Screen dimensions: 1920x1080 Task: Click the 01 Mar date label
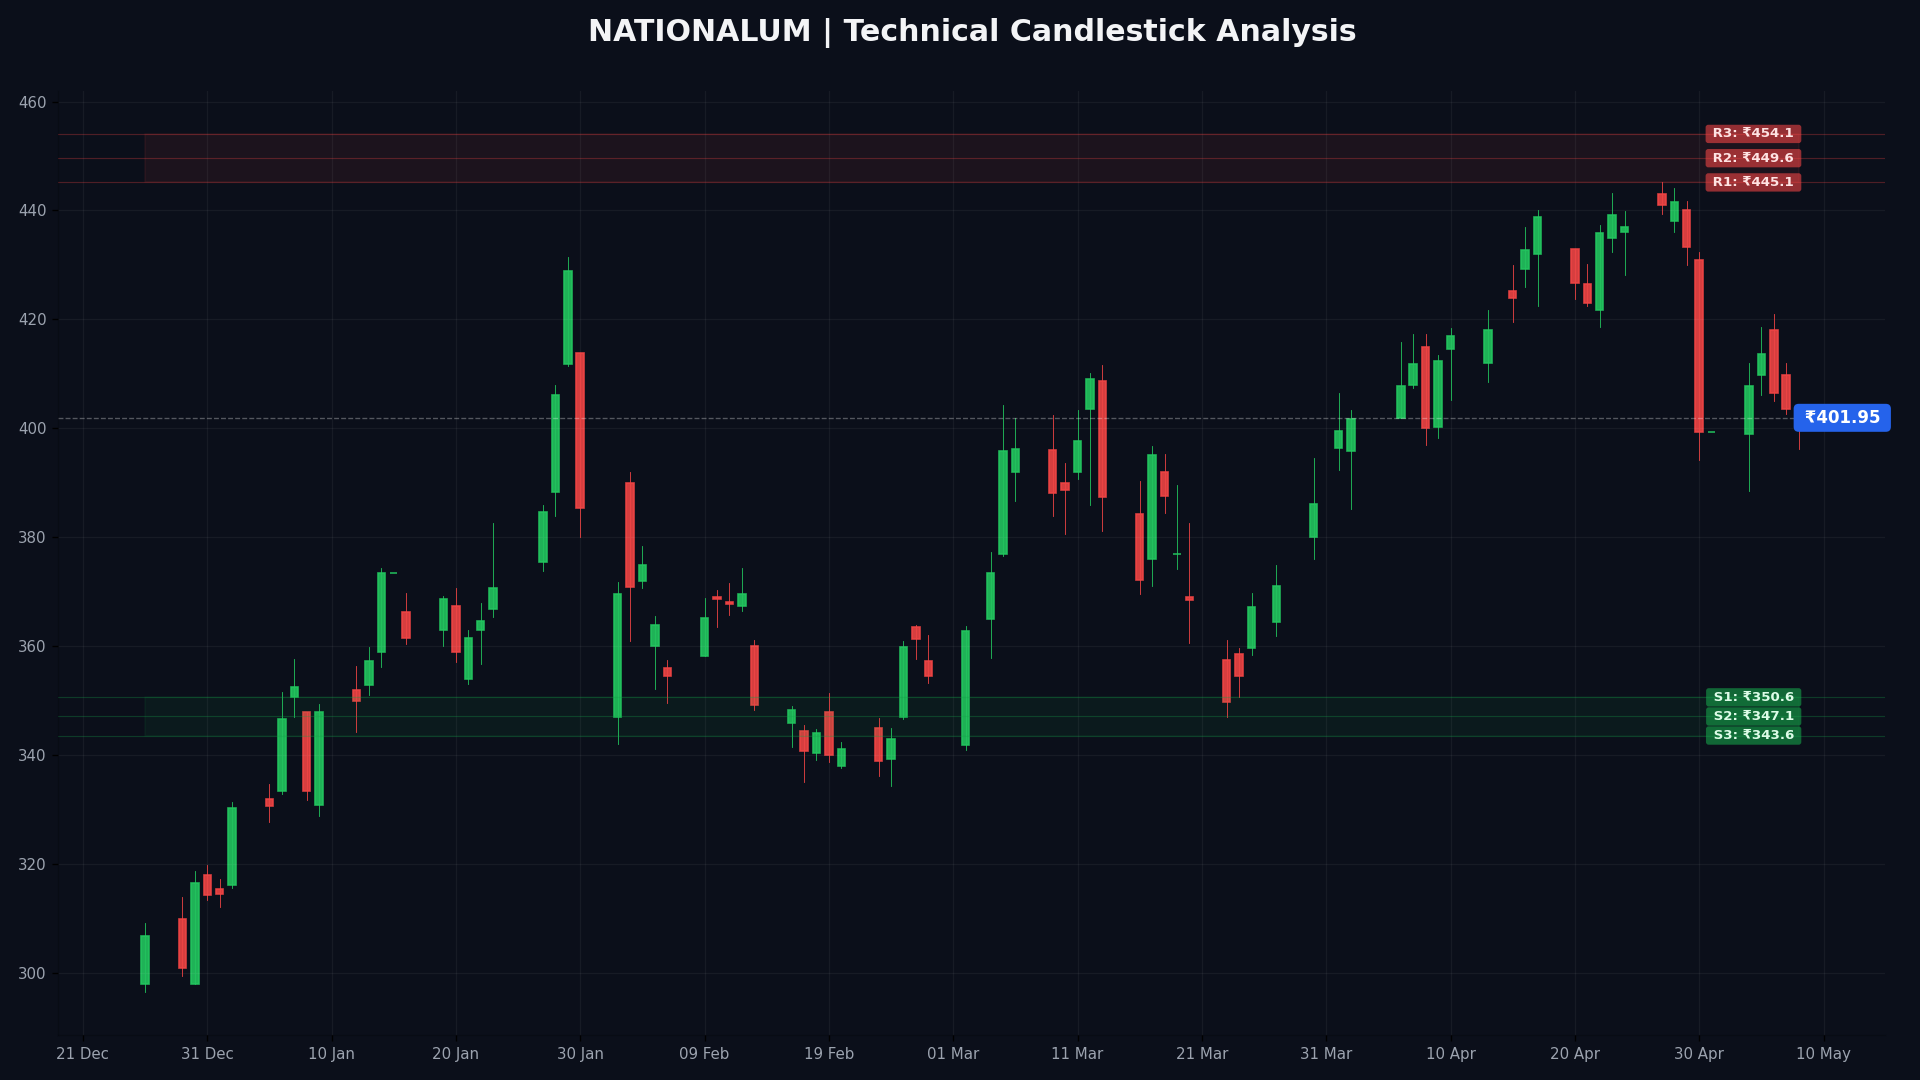(x=953, y=1054)
